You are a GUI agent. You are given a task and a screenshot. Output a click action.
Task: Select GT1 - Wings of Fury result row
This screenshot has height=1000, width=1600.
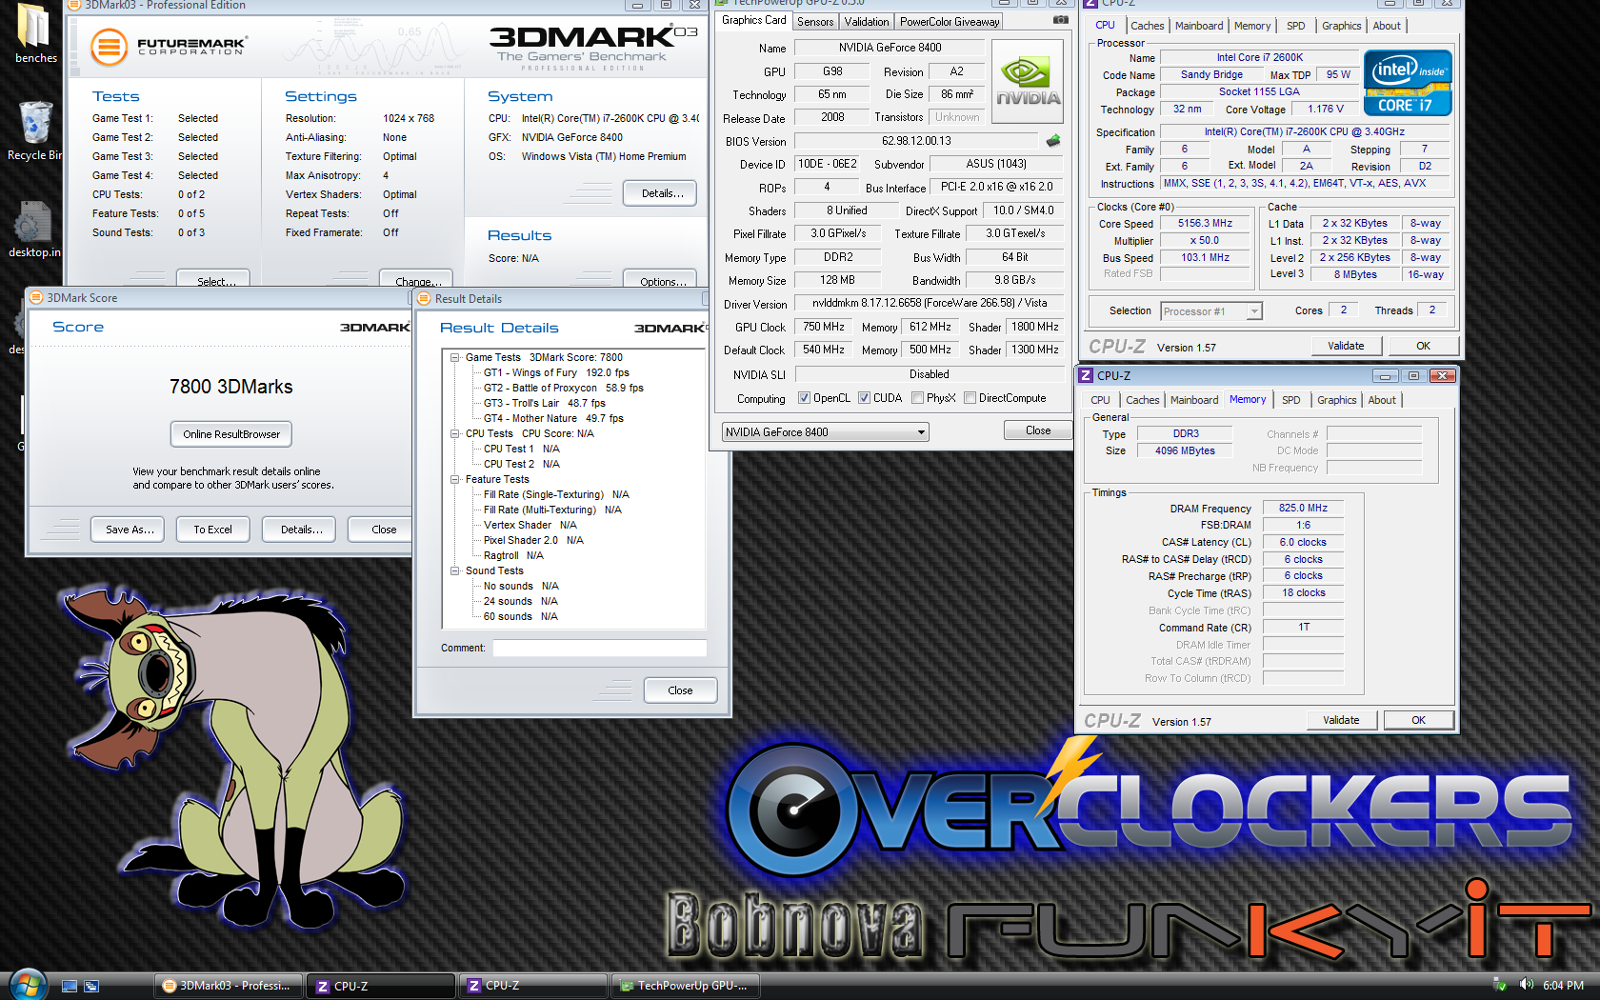(x=556, y=373)
